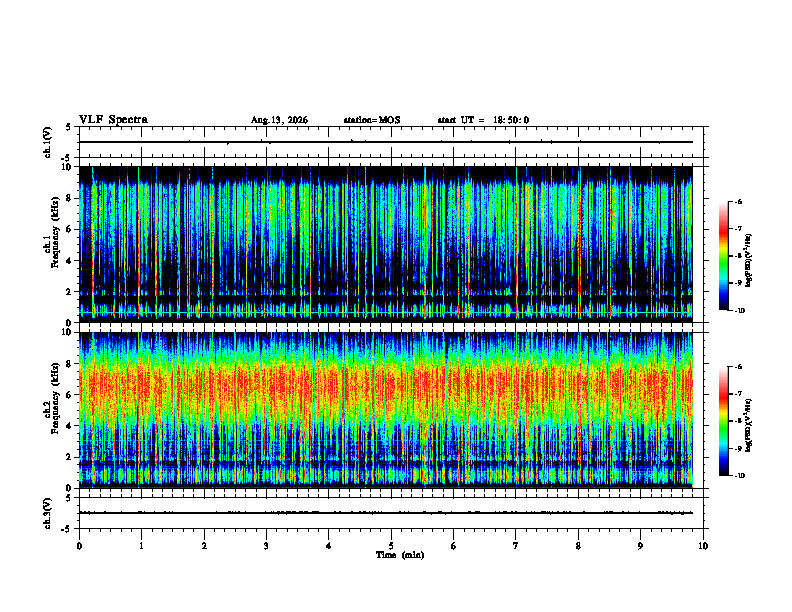
Task: Click the '10' tick on the time axis
Action: coord(703,546)
